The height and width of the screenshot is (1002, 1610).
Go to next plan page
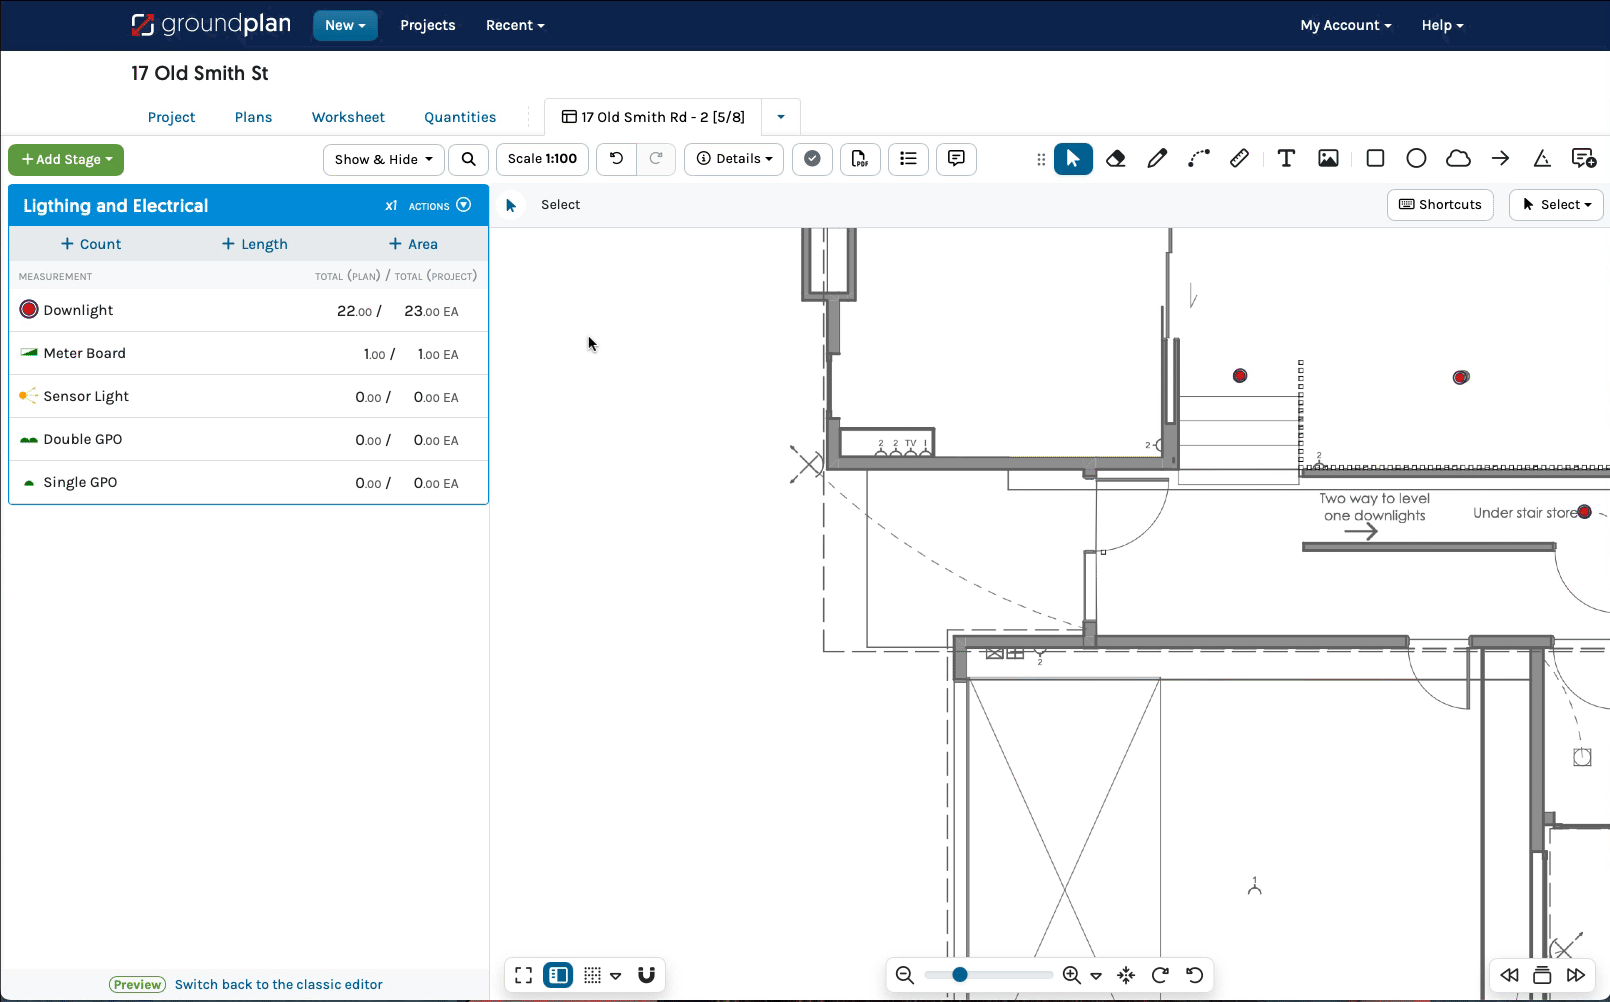[x=1576, y=975]
